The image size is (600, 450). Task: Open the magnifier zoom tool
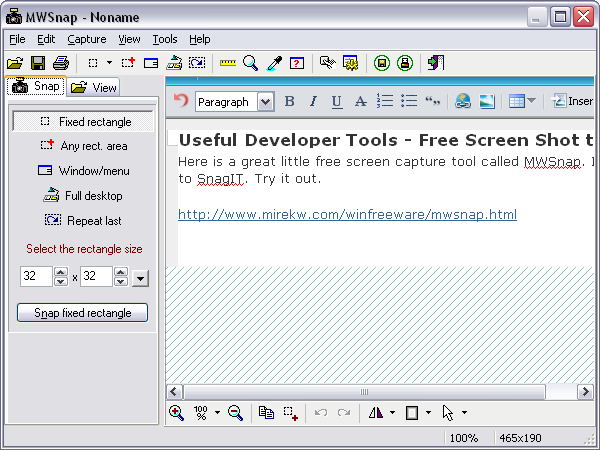coord(251,63)
